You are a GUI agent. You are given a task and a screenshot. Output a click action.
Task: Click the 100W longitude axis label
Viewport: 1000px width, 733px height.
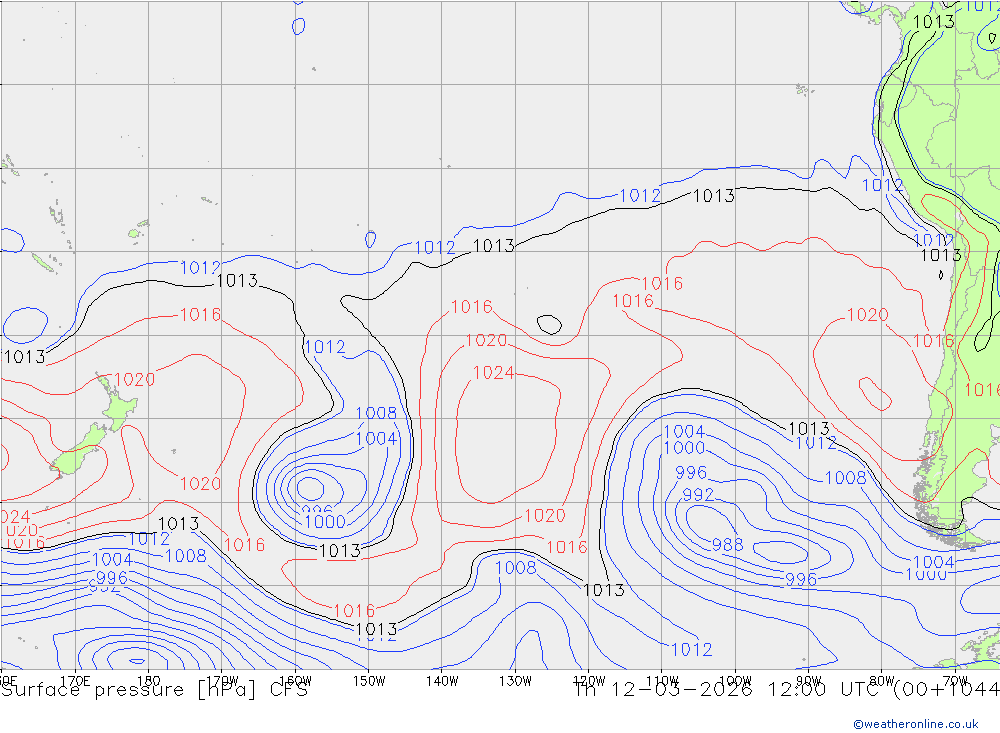coord(735,681)
